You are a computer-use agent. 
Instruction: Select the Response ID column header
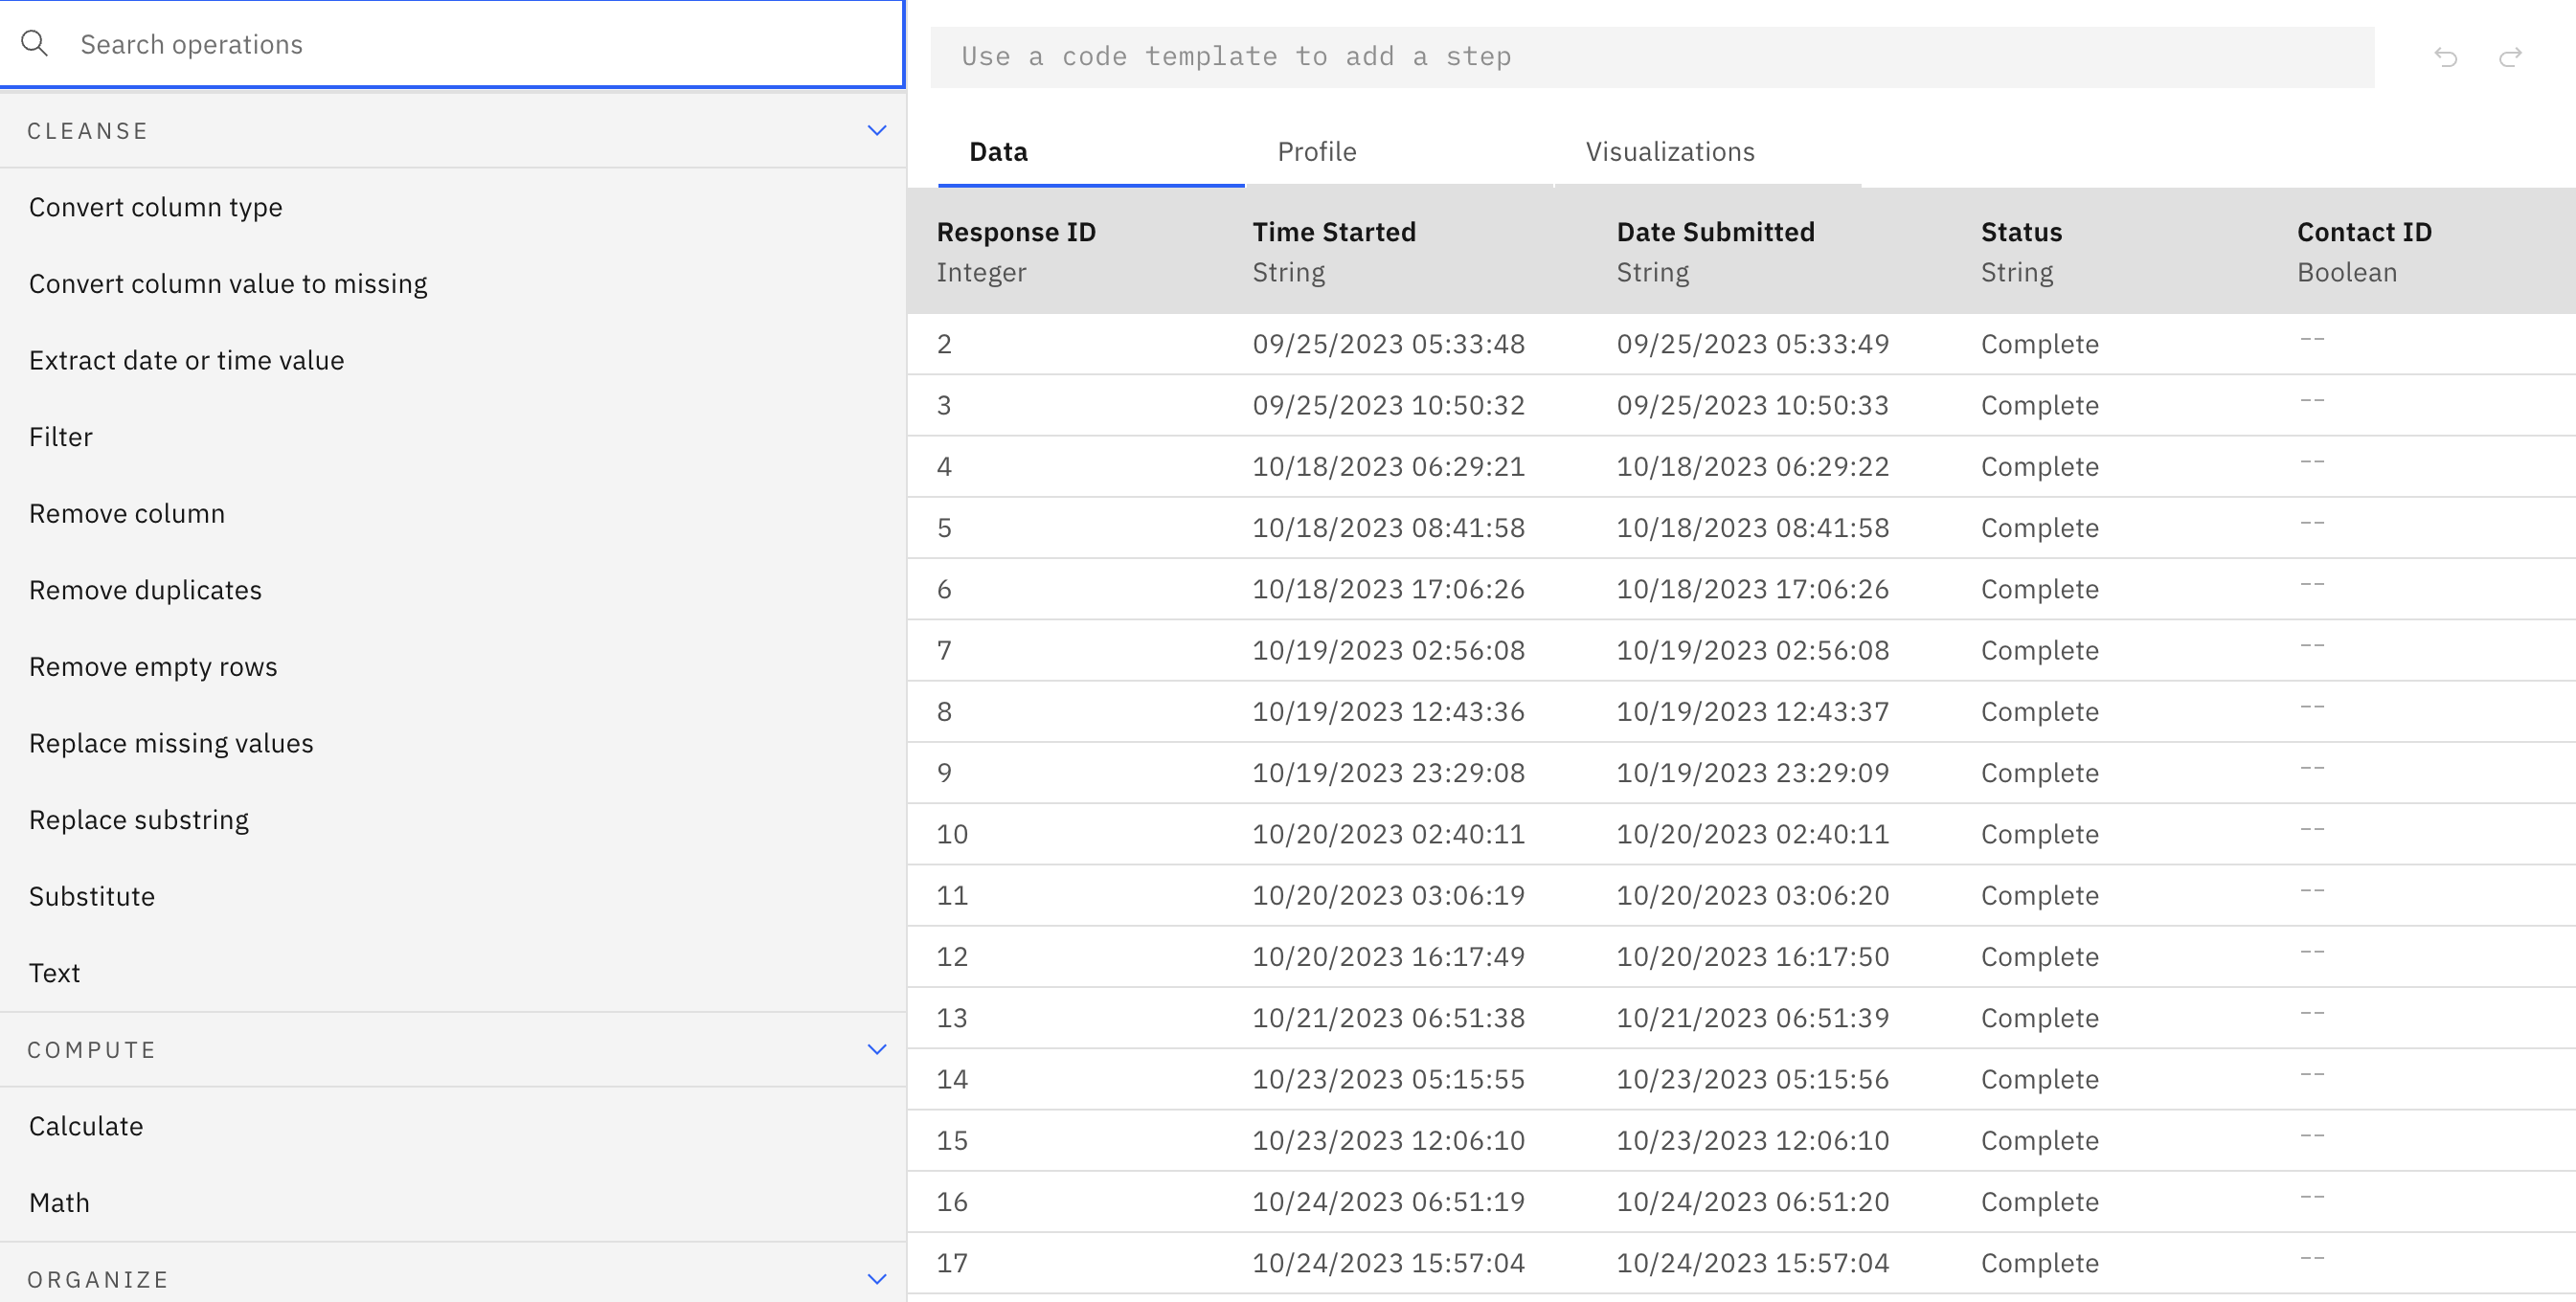1016,232
